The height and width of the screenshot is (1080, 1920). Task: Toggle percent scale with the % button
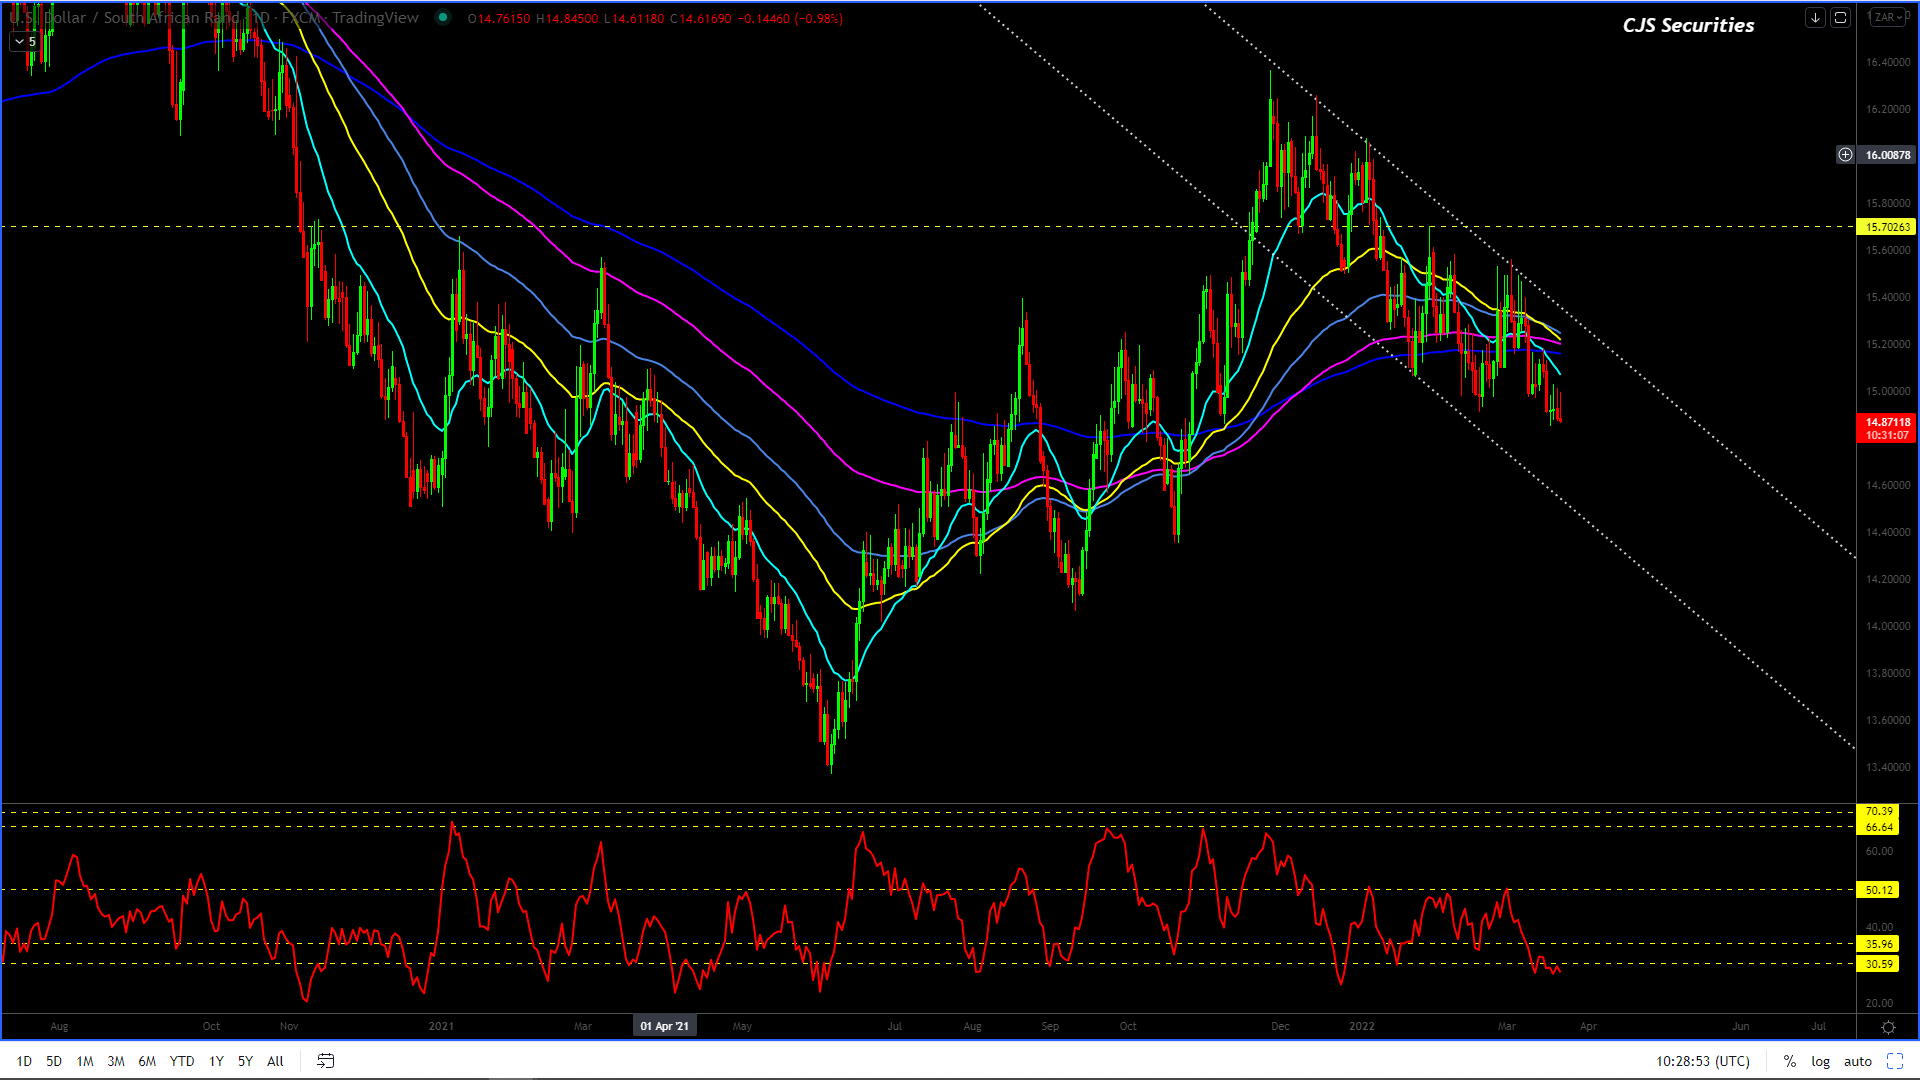tap(1790, 1061)
